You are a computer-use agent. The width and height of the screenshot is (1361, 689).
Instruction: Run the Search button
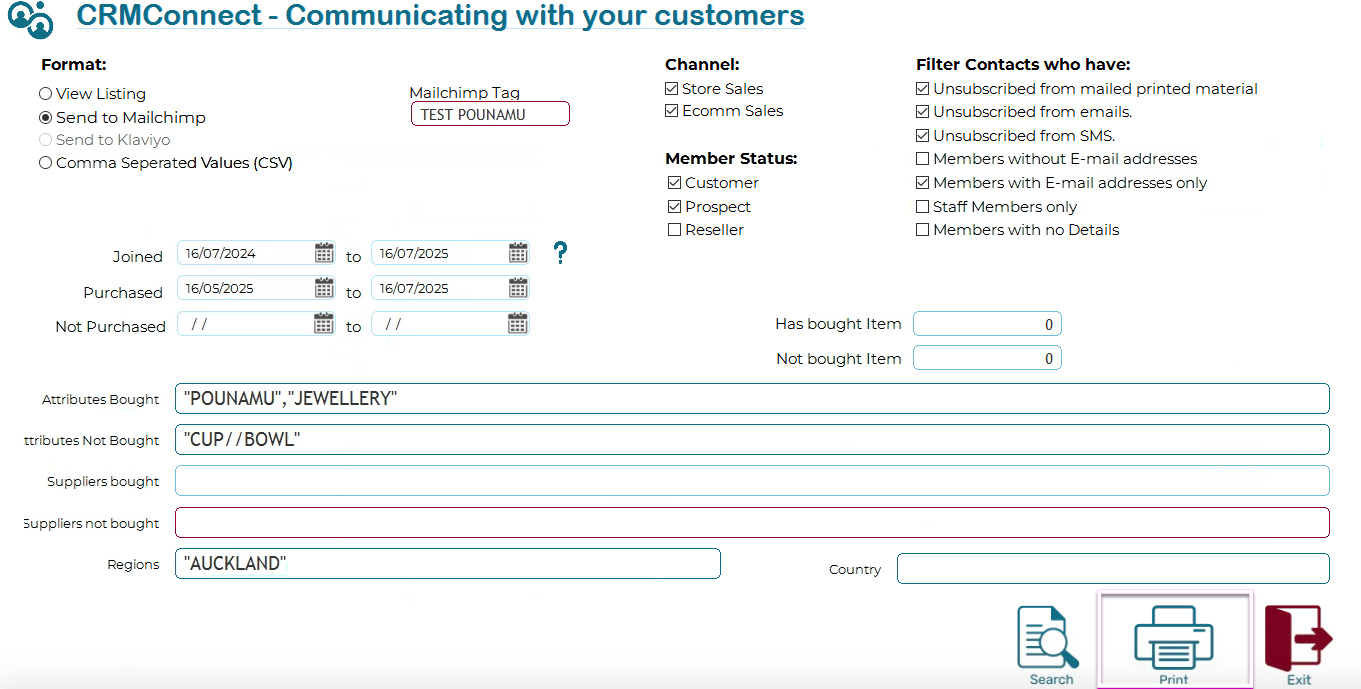tap(1049, 645)
